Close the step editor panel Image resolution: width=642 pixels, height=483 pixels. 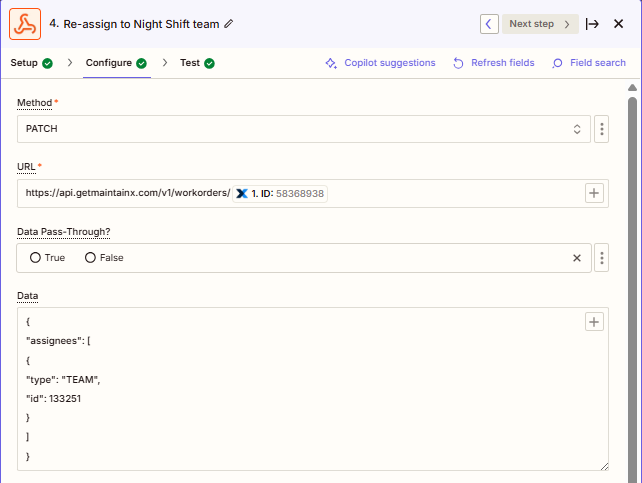(618, 24)
